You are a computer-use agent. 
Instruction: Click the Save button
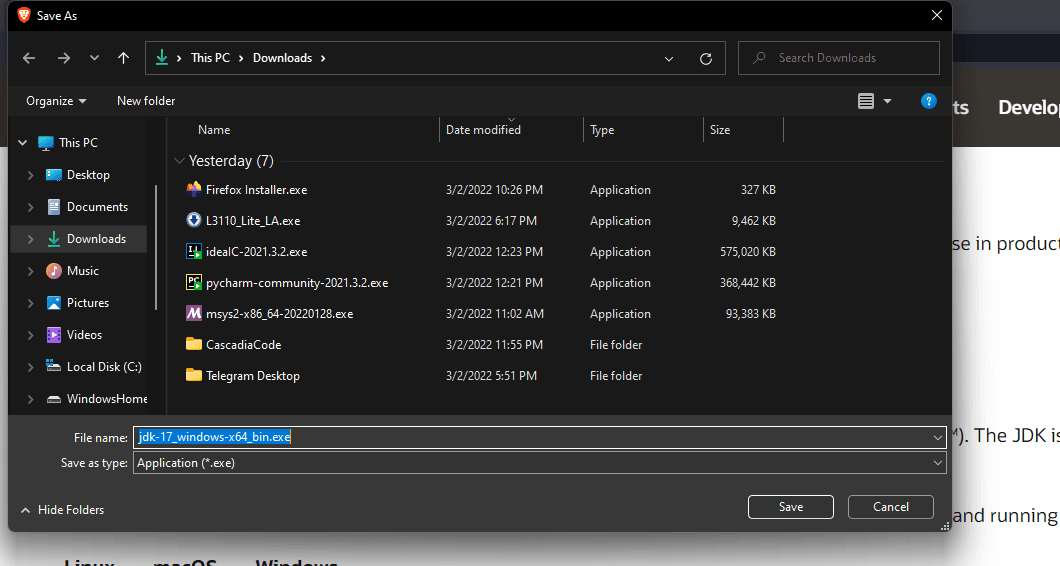790,507
